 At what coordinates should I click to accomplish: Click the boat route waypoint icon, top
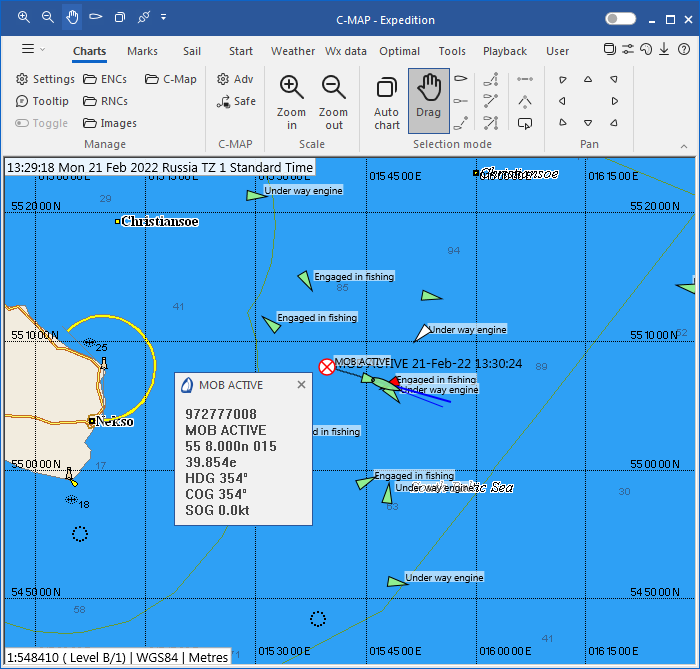pyautogui.click(x=491, y=79)
